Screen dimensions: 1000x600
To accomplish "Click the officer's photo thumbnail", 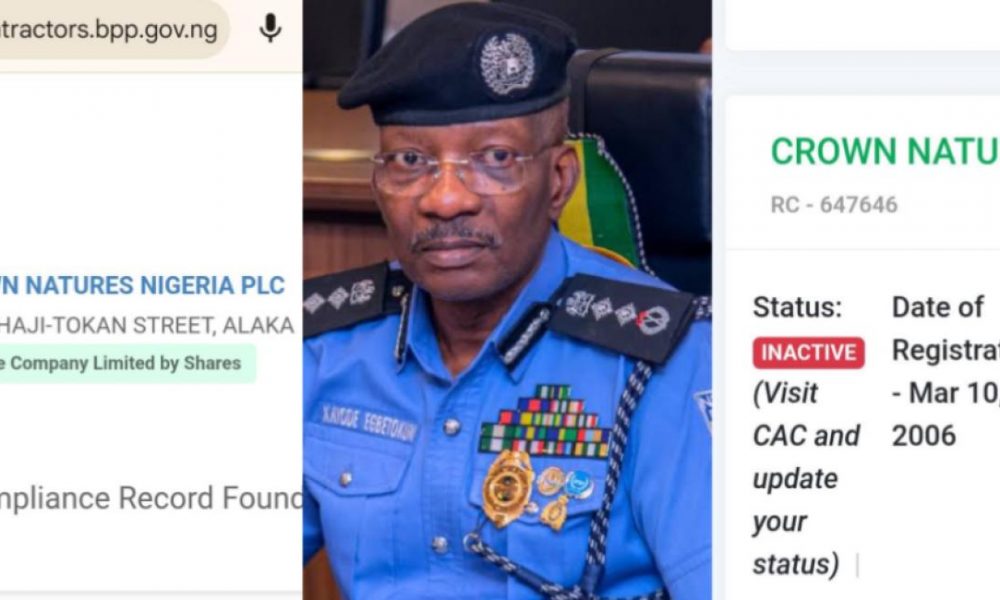I will tap(507, 300).
